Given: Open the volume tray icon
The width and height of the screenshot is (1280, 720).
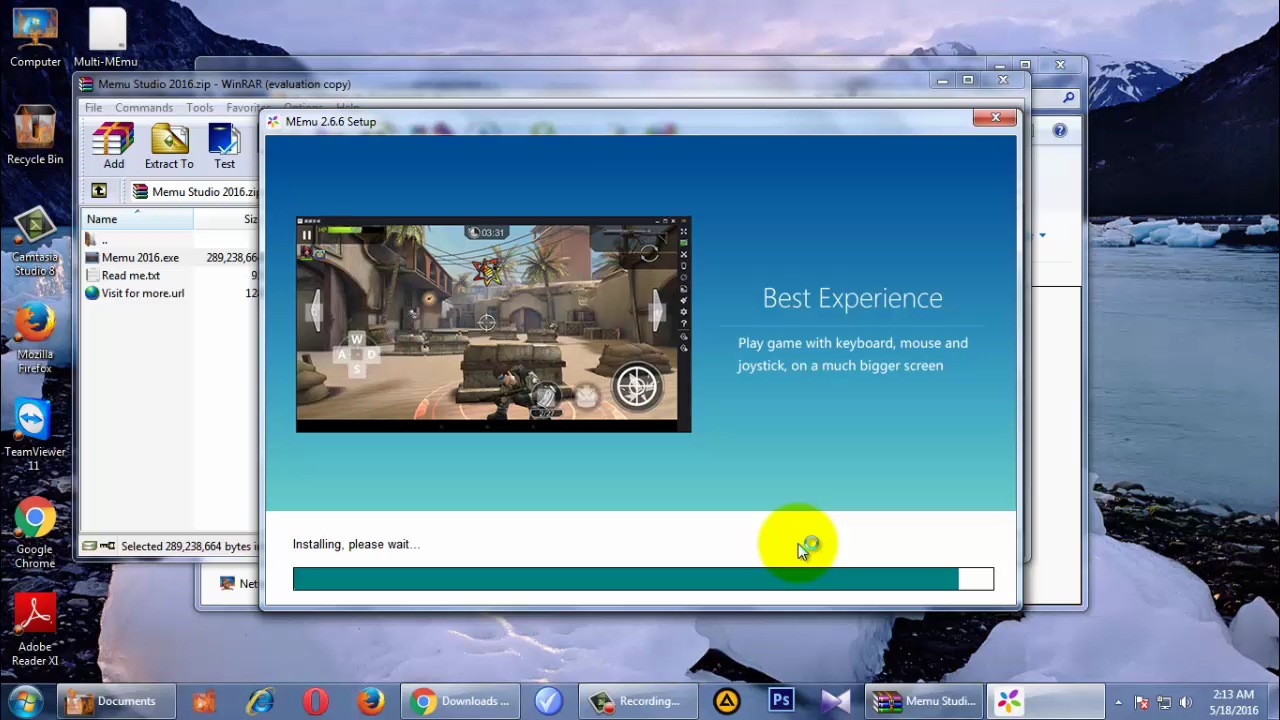Looking at the screenshot, I should click(x=1186, y=702).
